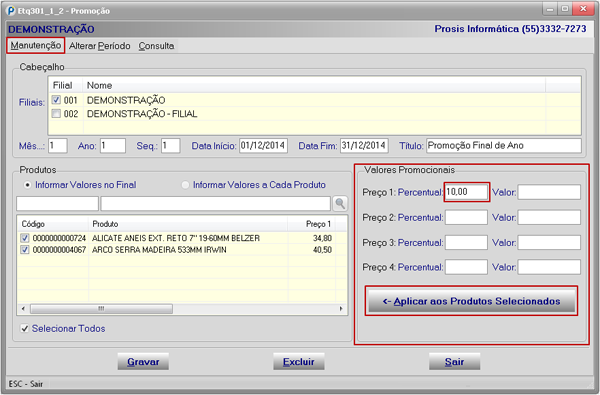The width and height of the screenshot is (600, 395).
Task: Click Preço 2 Valor field
Action: point(549,217)
